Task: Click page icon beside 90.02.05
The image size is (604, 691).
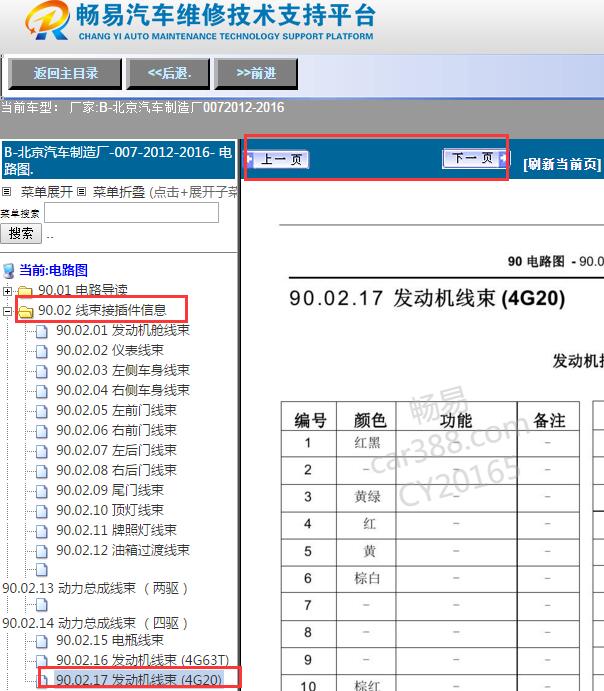Action: (x=41, y=411)
